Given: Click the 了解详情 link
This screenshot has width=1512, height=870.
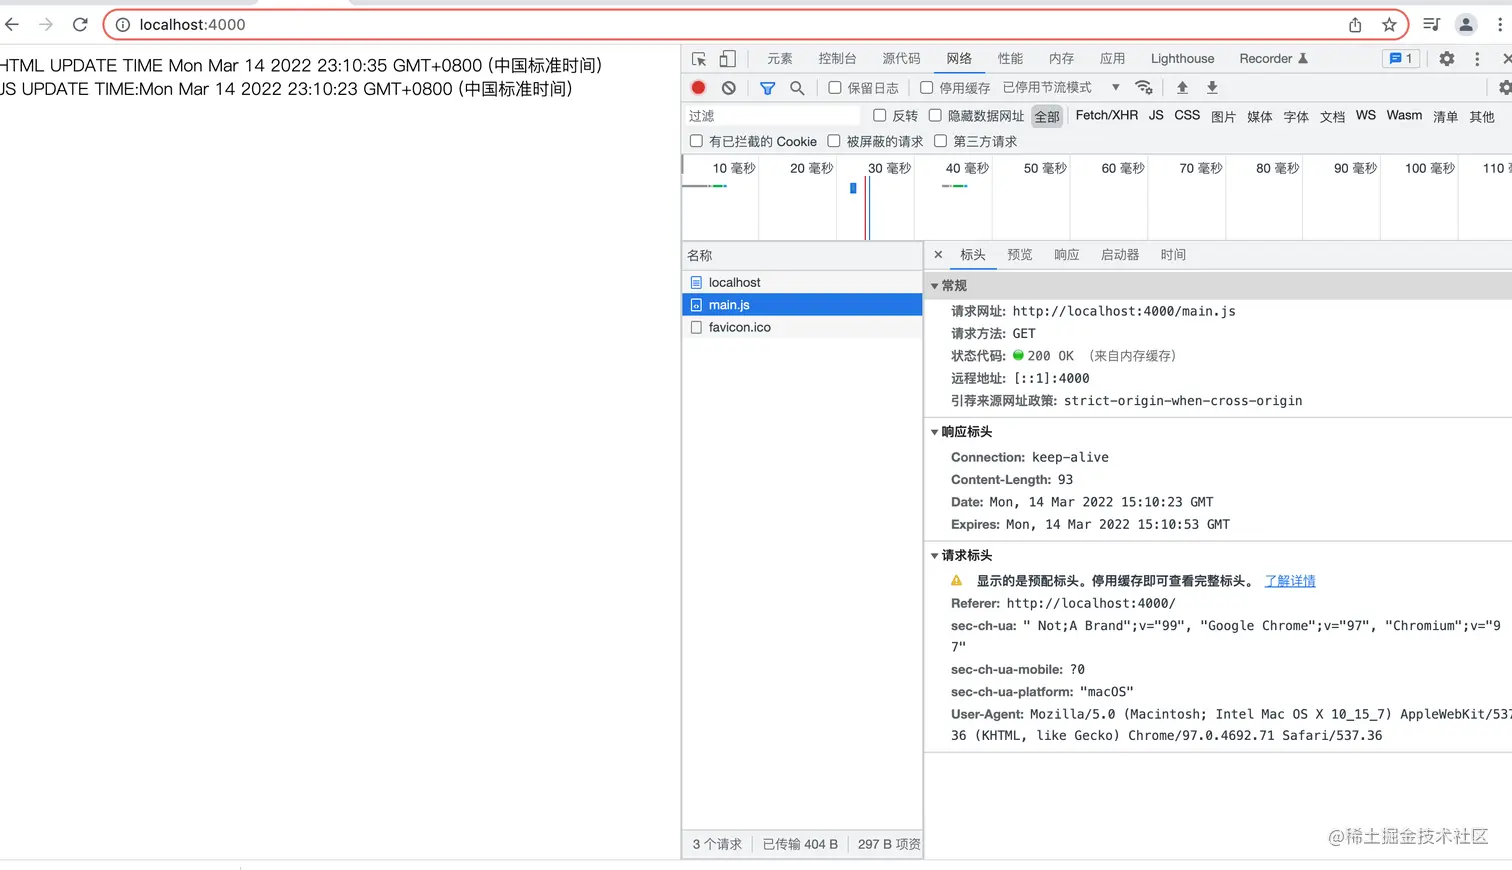Looking at the screenshot, I should [1289, 580].
